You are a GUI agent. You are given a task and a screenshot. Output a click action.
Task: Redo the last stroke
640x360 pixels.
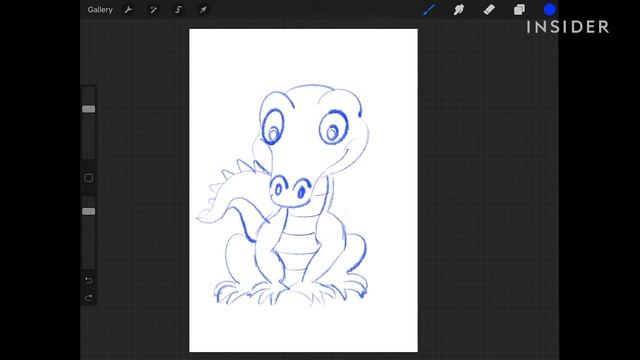point(89,298)
